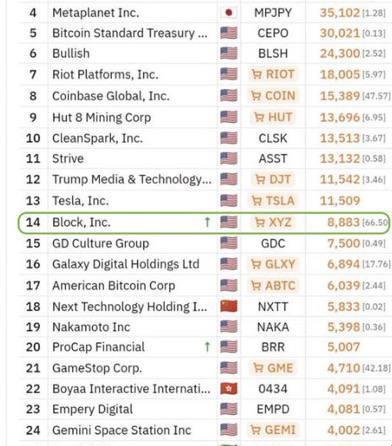Click the cart icon next to RIOT
The image size is (392, 446).
pos(256,74)
